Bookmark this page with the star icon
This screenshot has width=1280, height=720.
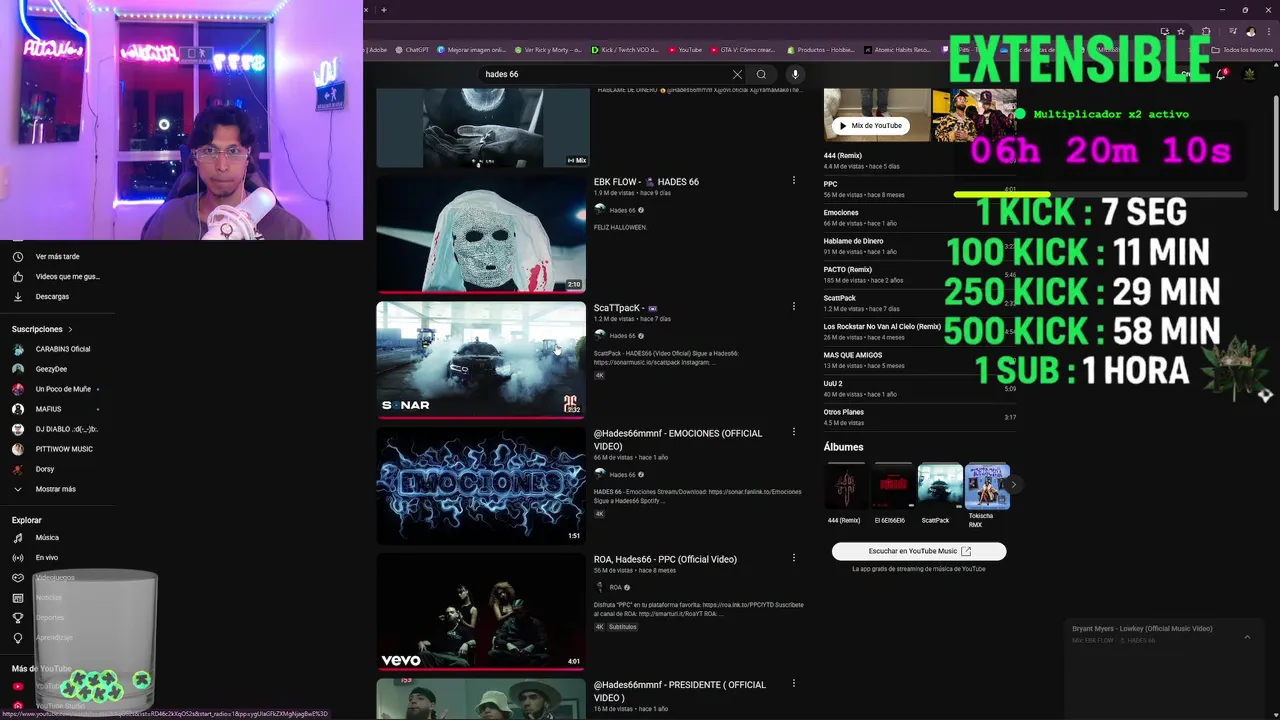tap(1181, 31)
